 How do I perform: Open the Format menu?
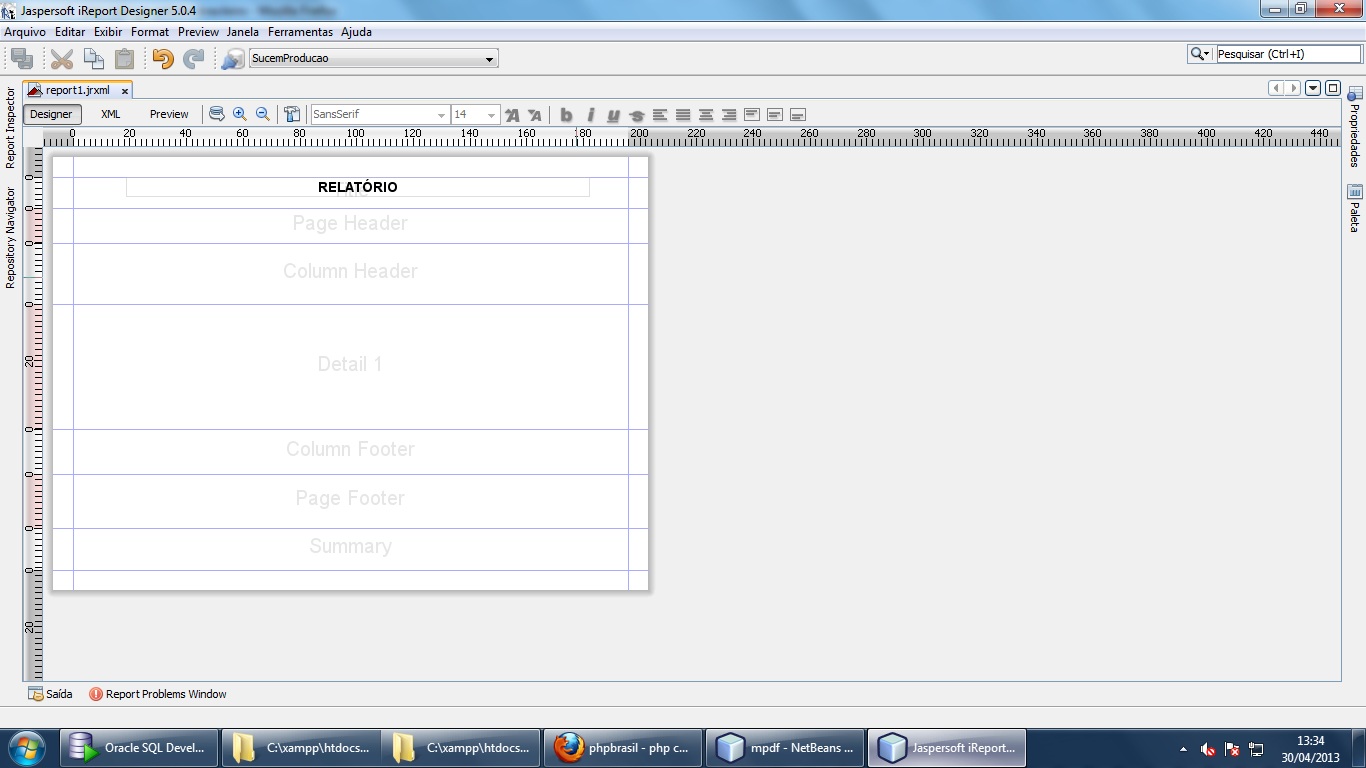(x=150, y=32)
